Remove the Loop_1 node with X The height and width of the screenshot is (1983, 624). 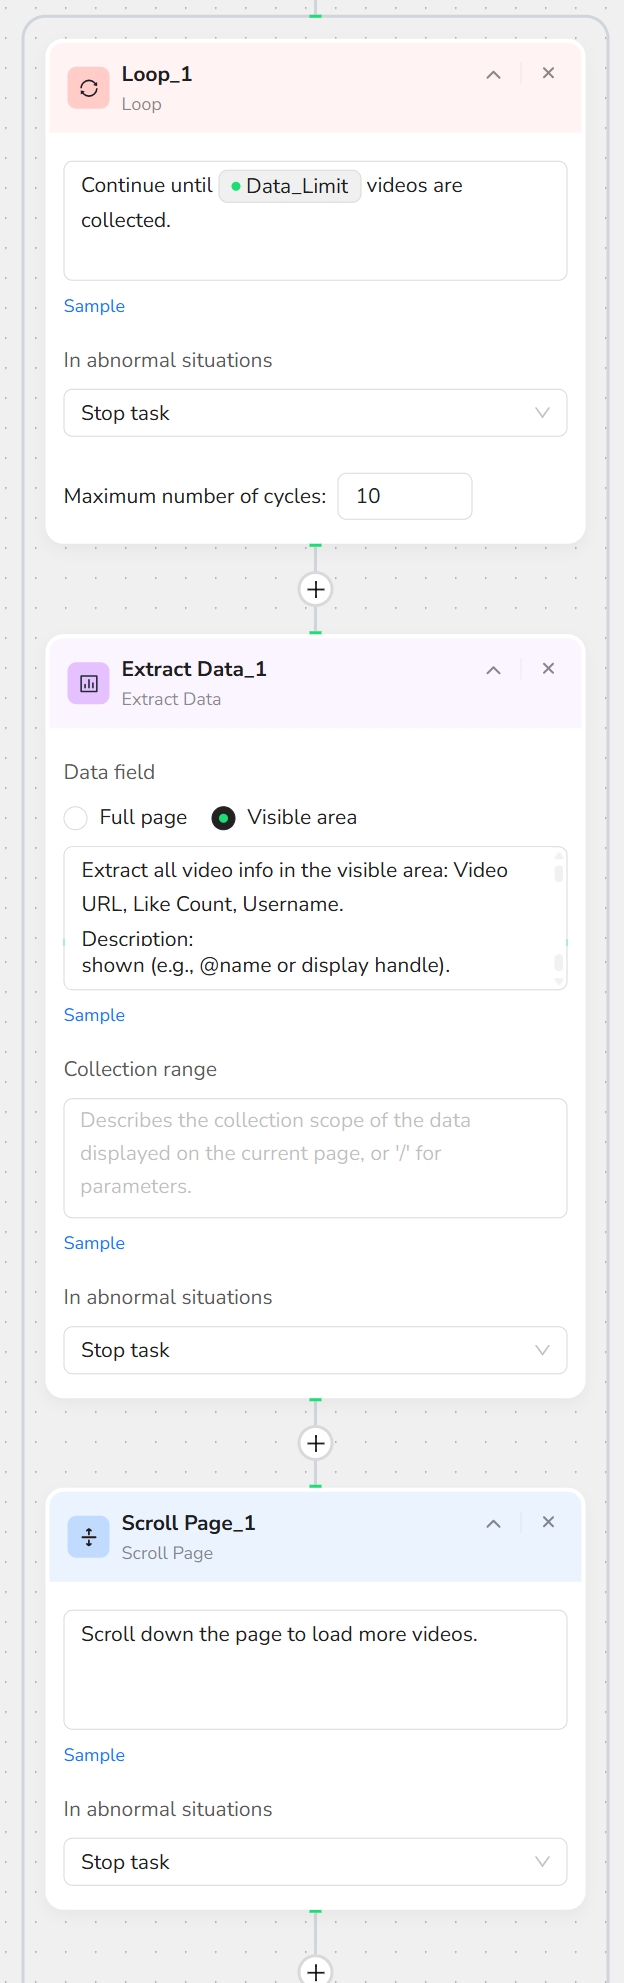[548, 73]
